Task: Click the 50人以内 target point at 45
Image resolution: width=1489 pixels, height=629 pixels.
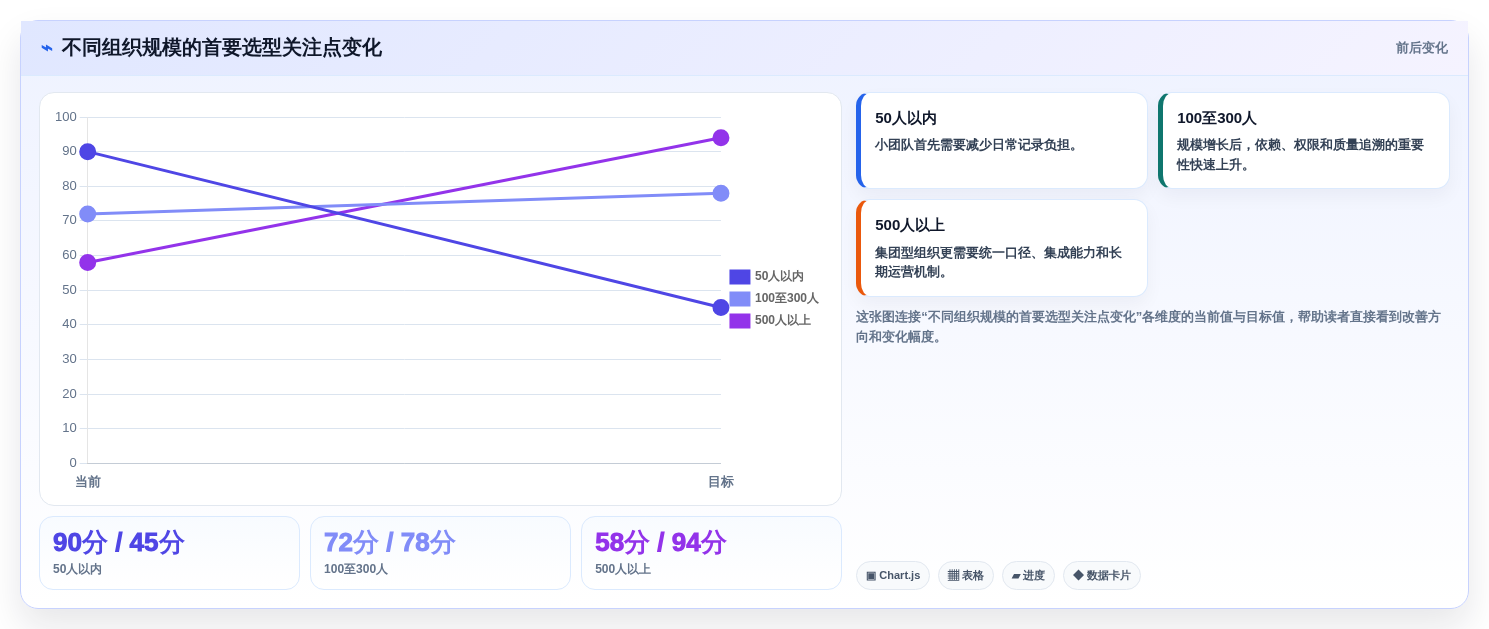Action: coord(721,307)
